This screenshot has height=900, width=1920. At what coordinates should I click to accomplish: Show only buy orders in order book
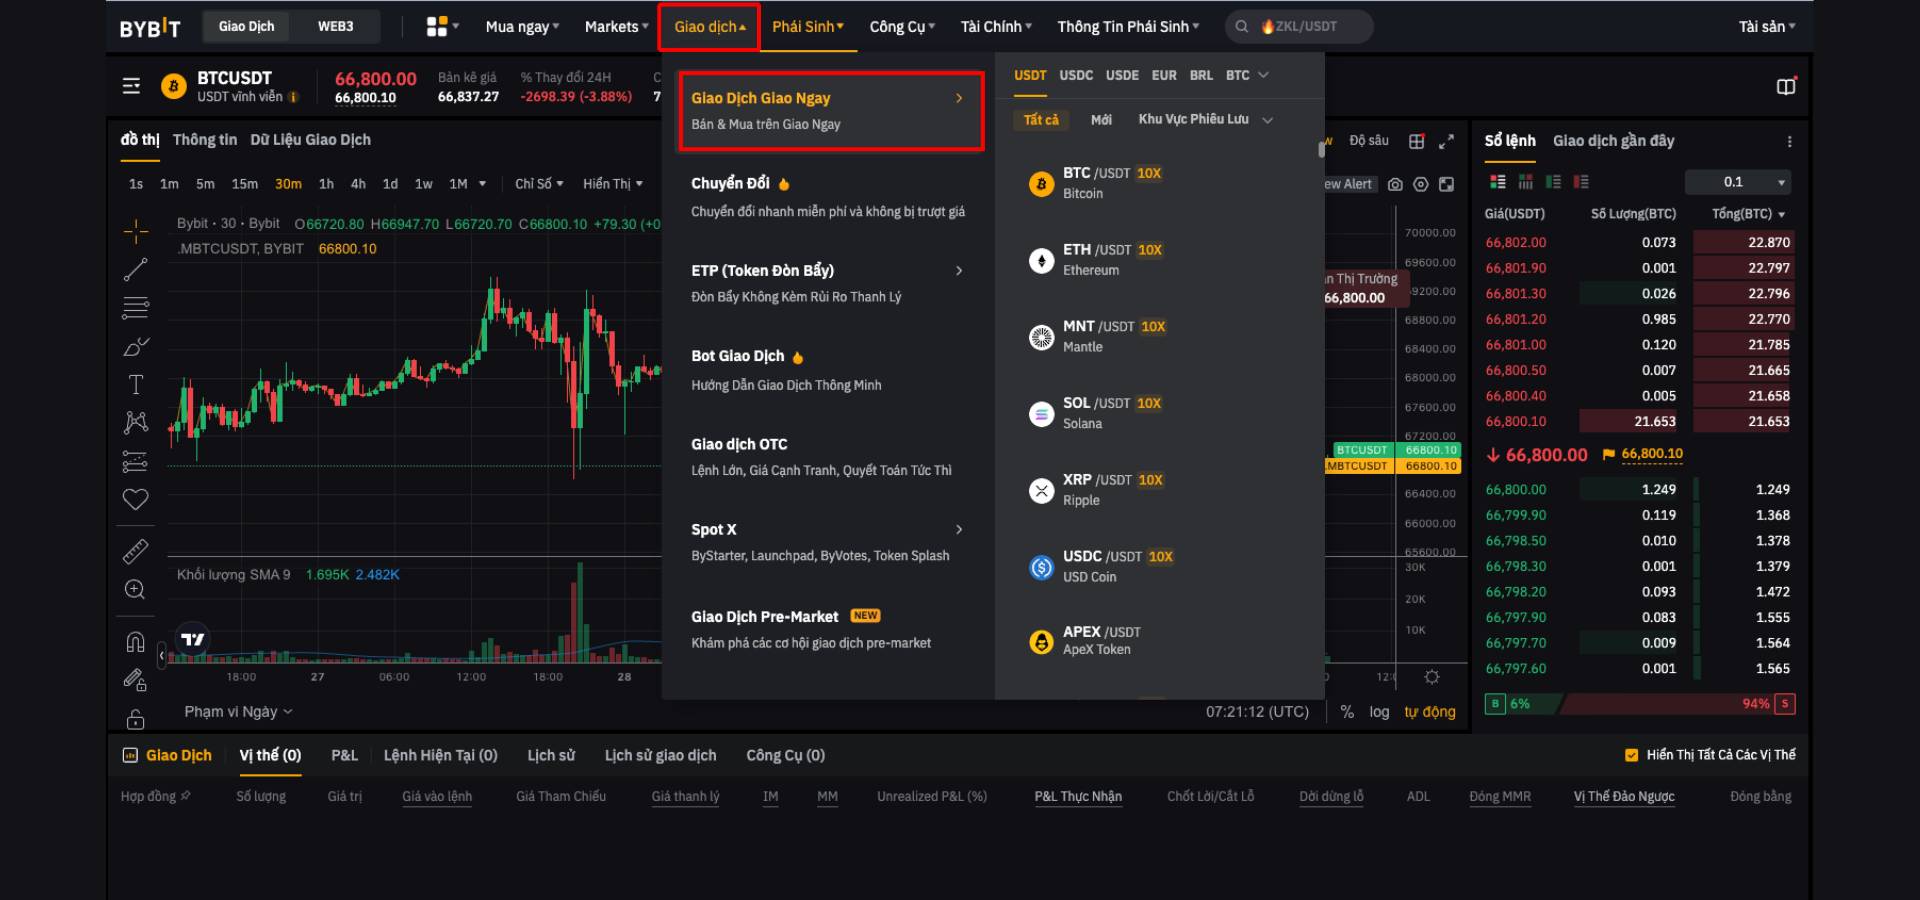pos(1553,182)
